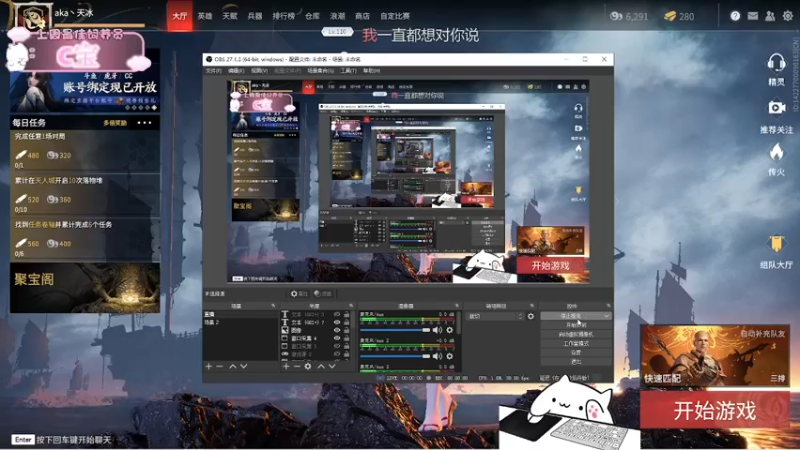The width and height of the screenshot is (800, 450).
Task: Click the Enter chat prompt 按下回车键开始聊天
Action: click(x=61, y=439)
